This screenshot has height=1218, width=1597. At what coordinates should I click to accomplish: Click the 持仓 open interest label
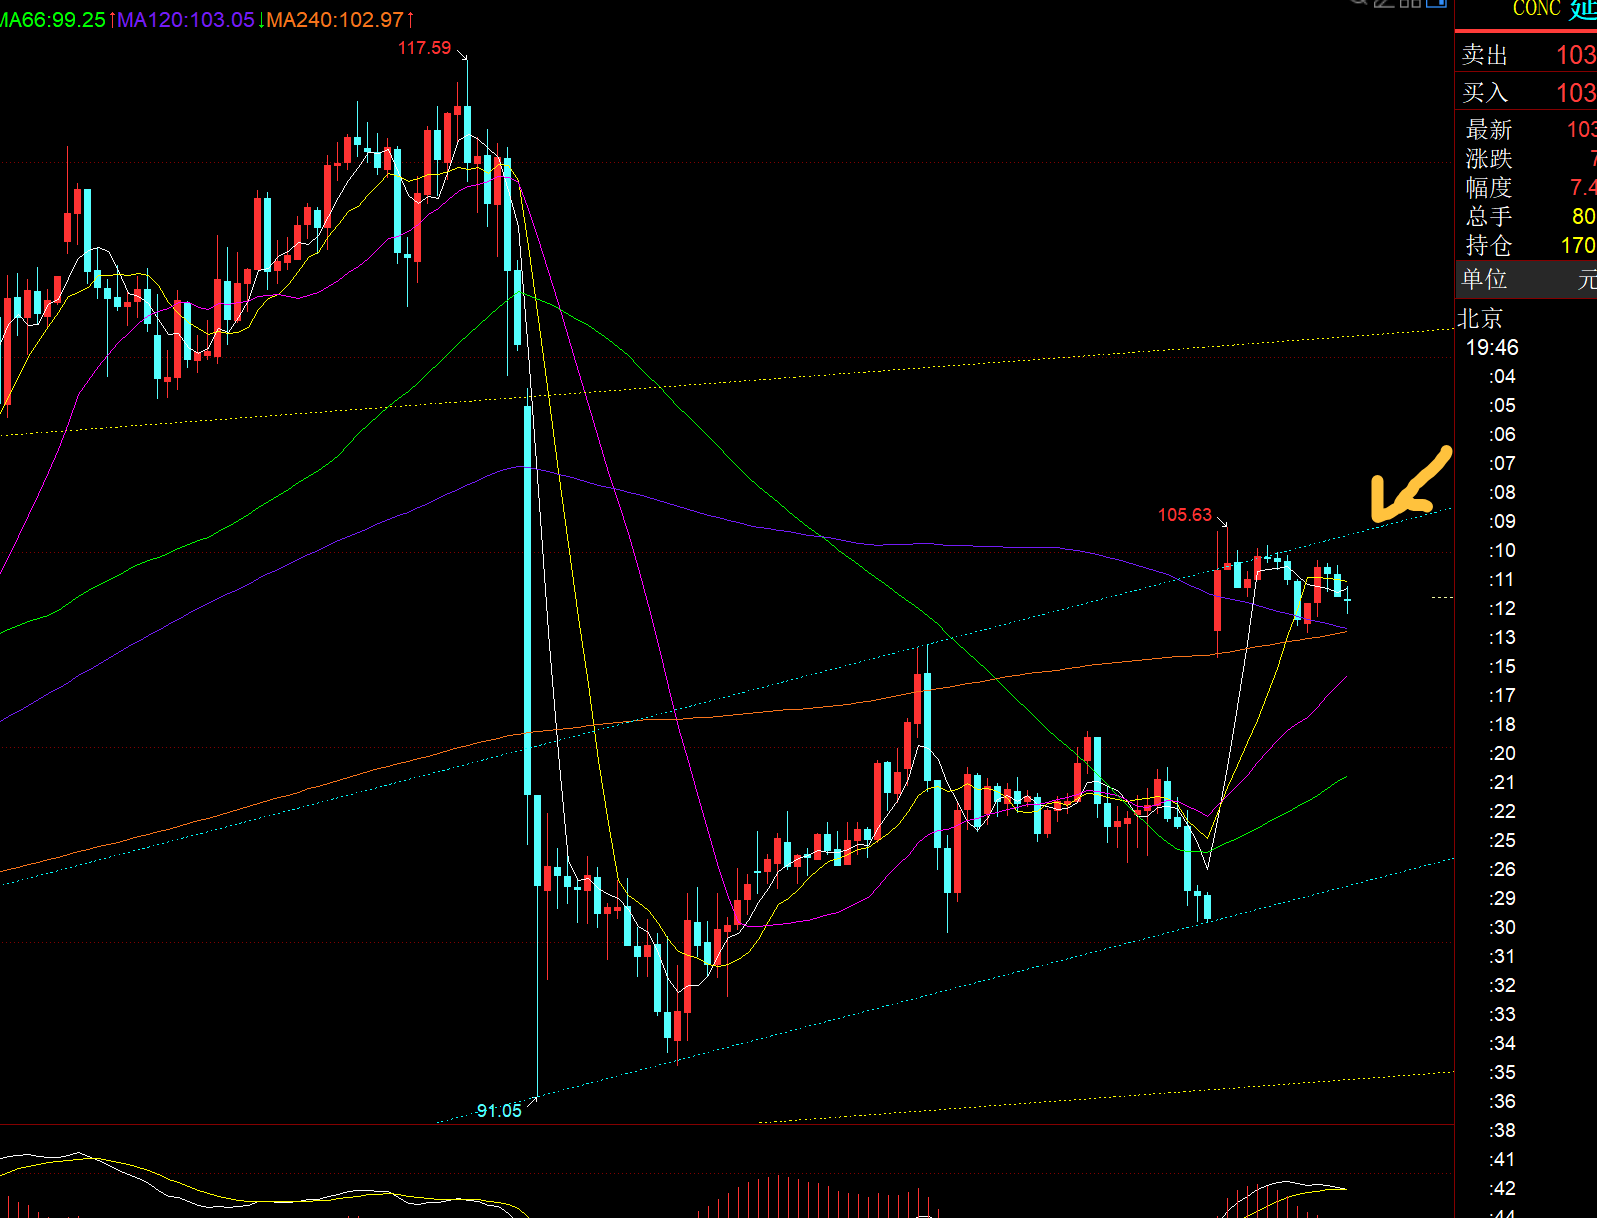[1489, 246]
